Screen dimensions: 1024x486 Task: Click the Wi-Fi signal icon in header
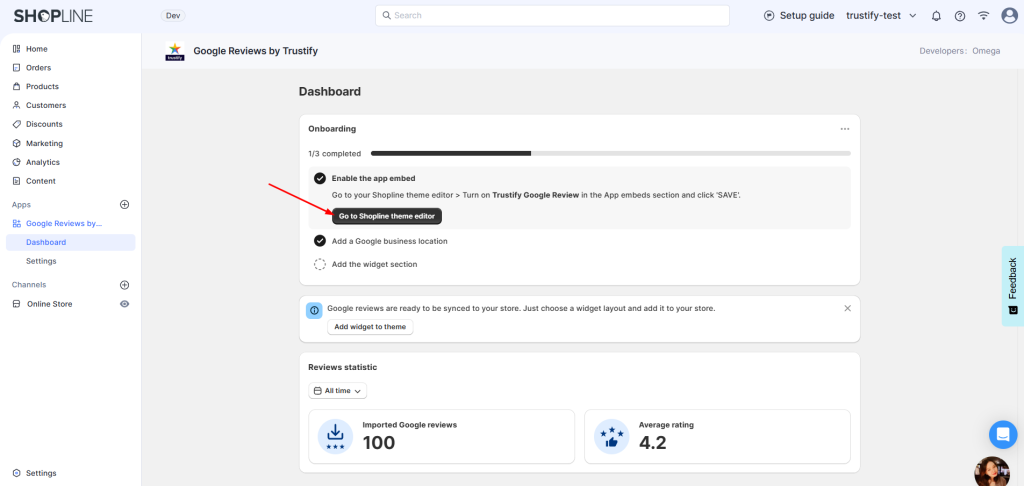(984, 16)
